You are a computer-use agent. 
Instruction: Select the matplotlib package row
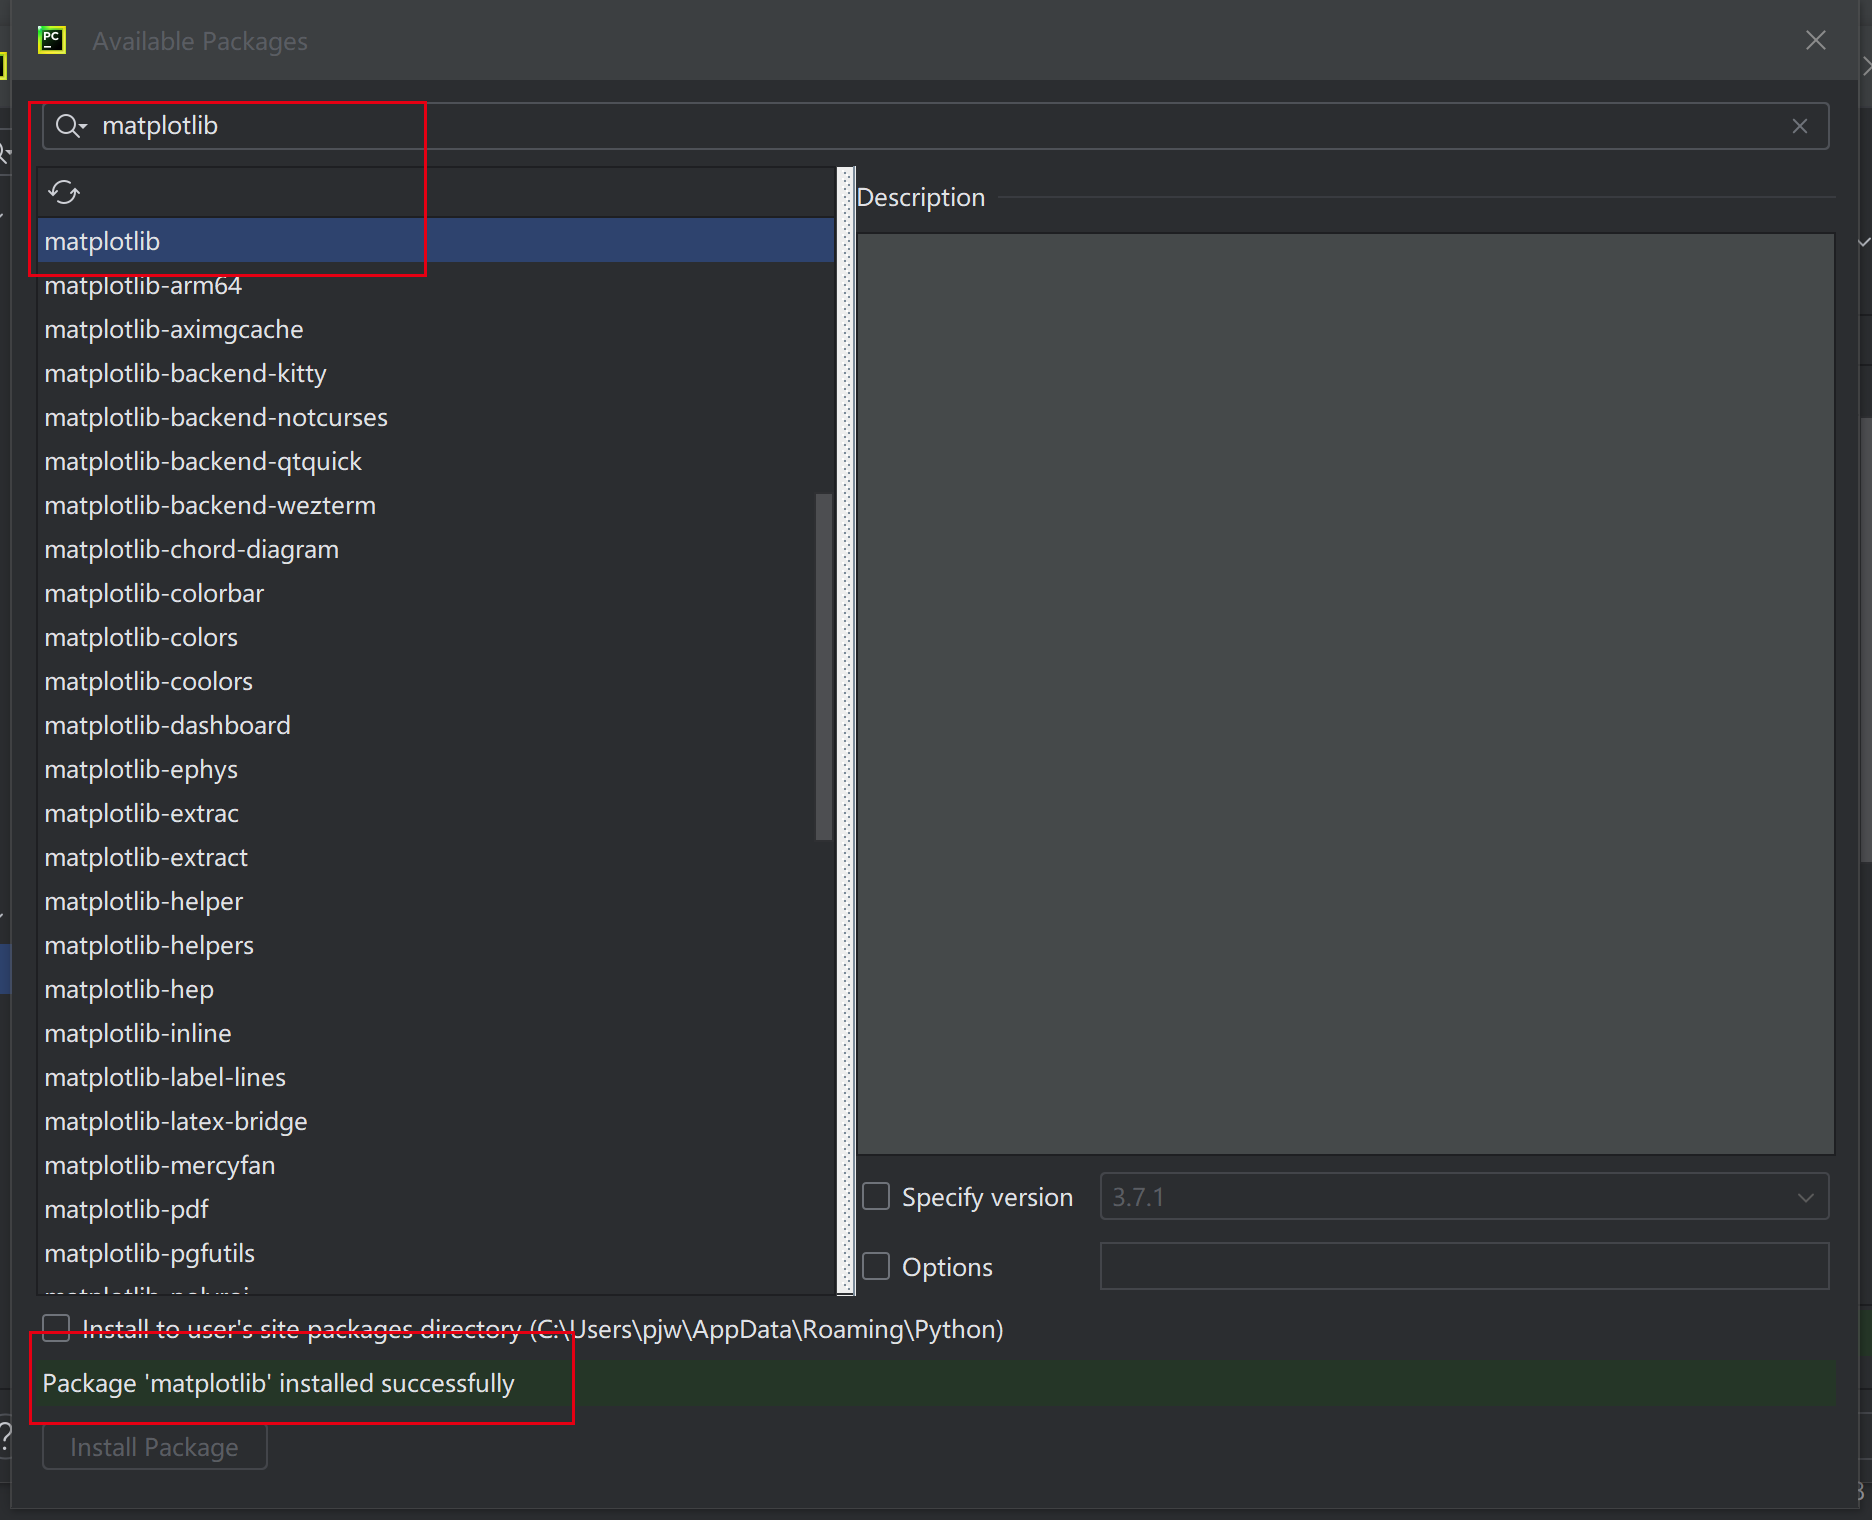point(436,241)
